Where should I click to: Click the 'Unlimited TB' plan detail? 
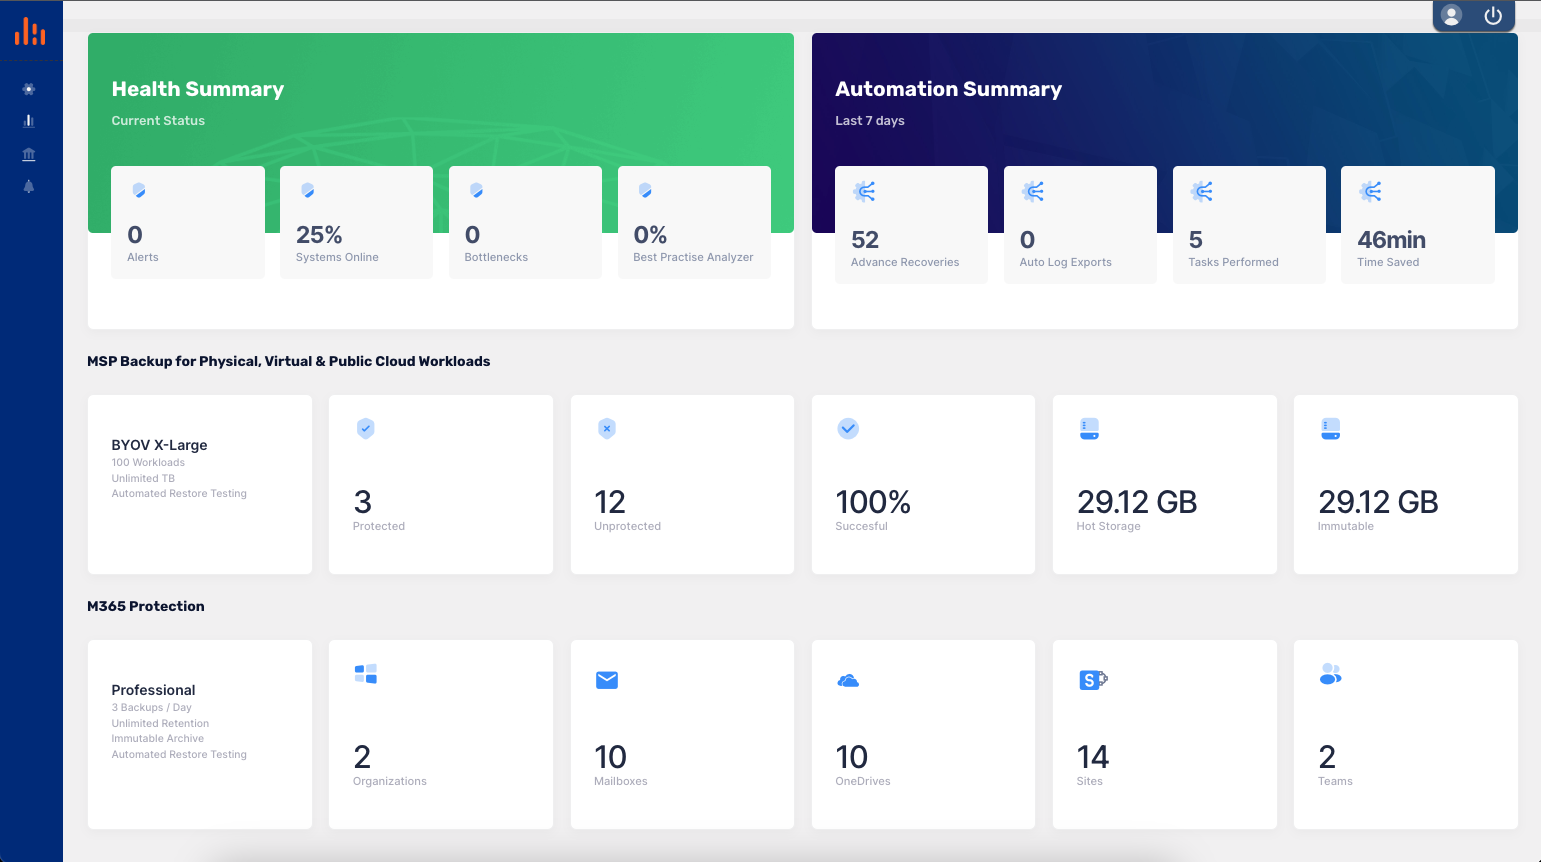click(143, 479)
